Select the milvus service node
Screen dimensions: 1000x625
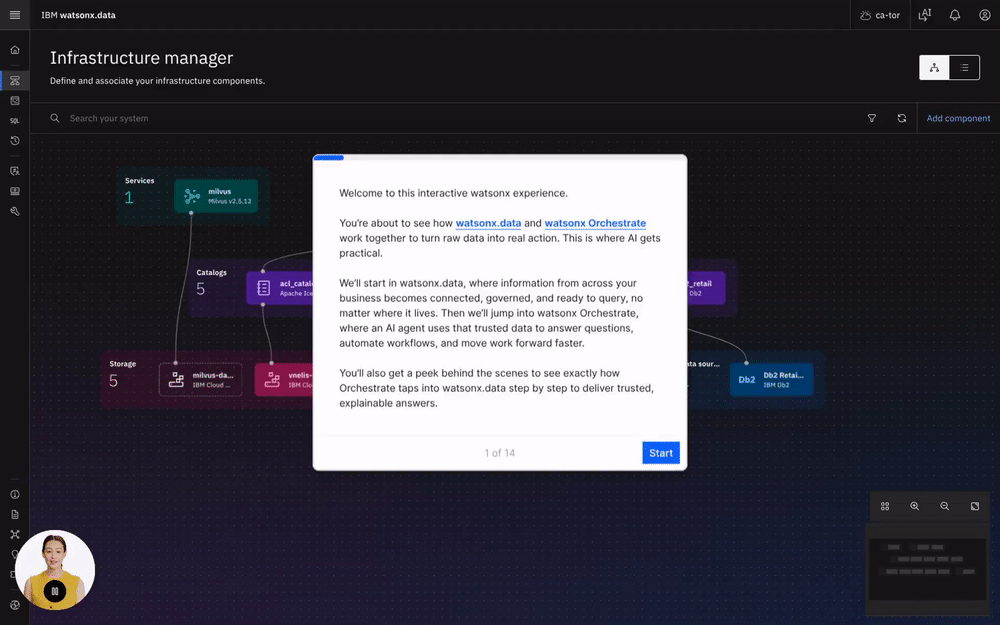216,196
